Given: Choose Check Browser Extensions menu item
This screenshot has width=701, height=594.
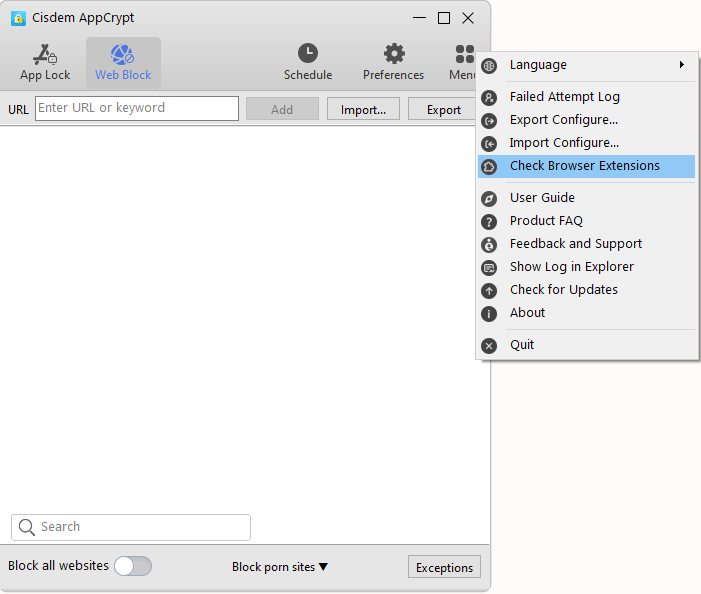Looking at the screenshot, I should click(585, 166).
